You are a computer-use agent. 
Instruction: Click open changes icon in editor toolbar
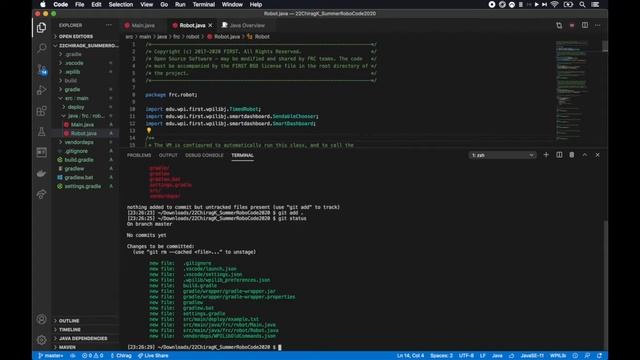(x=559, y=25)
